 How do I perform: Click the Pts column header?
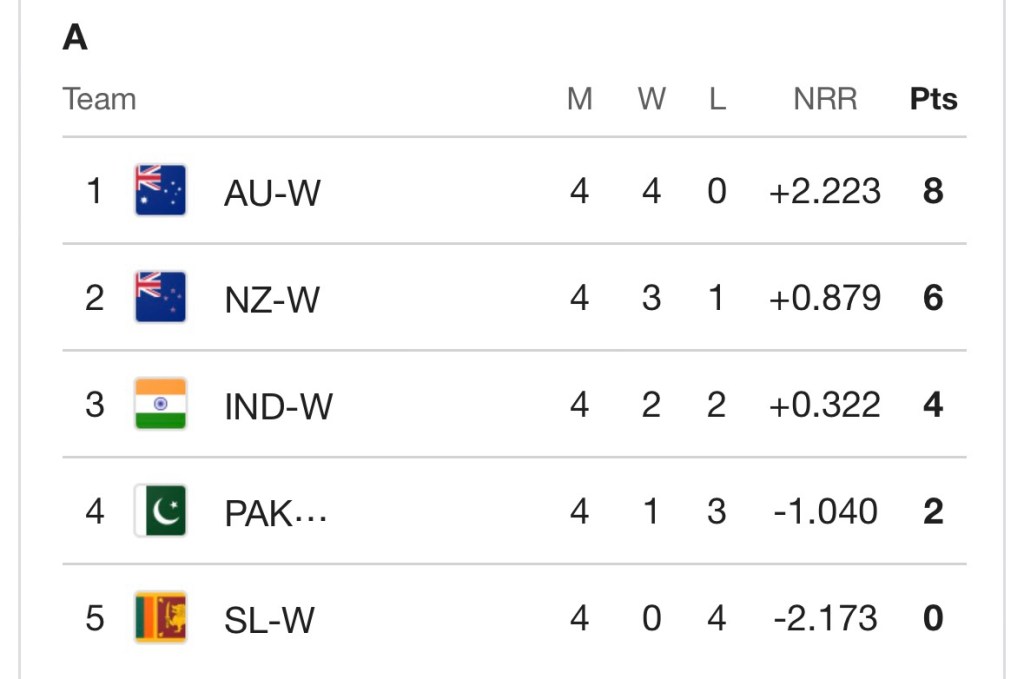pyautogui.click(x=933, y=100)
